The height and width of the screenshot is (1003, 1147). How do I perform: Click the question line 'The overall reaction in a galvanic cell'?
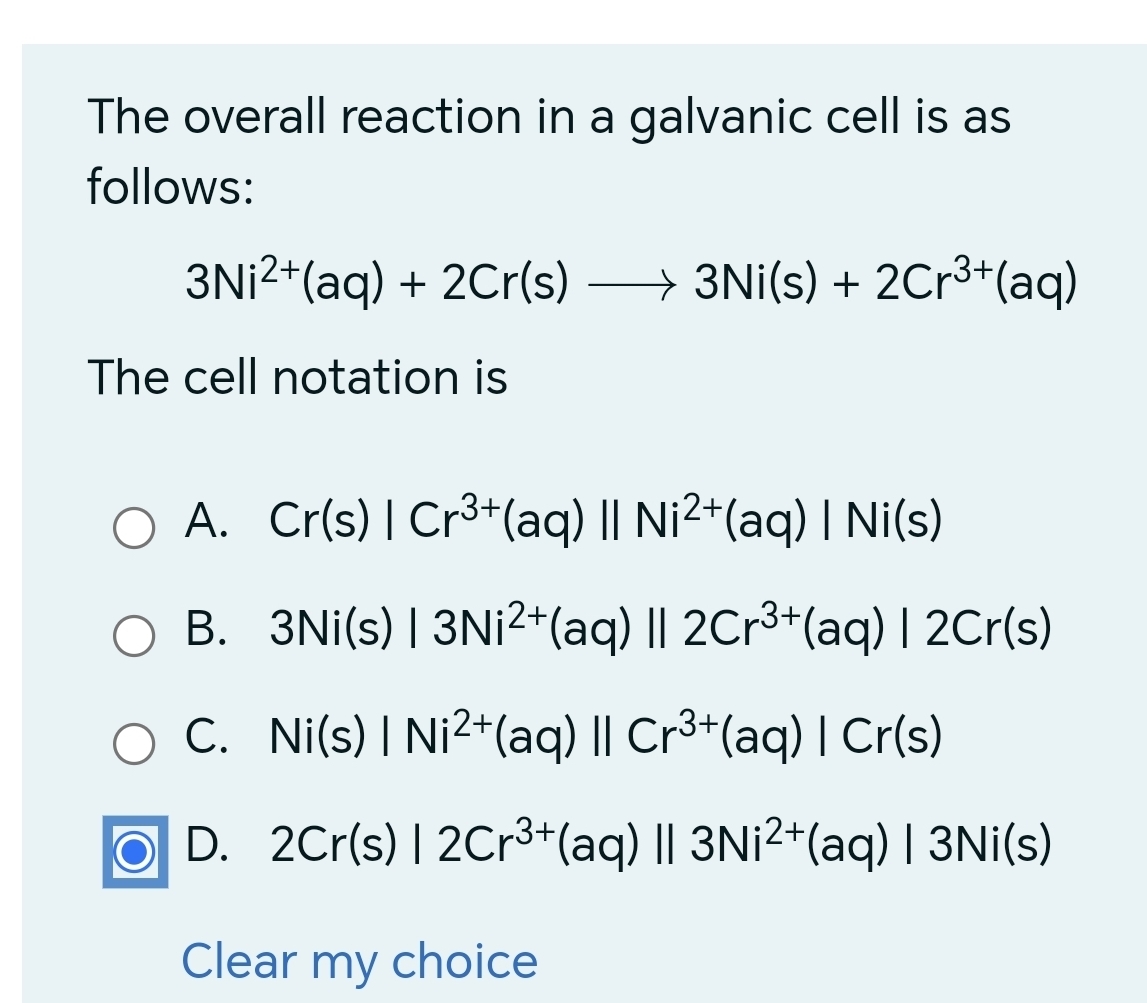pos(549,118)
